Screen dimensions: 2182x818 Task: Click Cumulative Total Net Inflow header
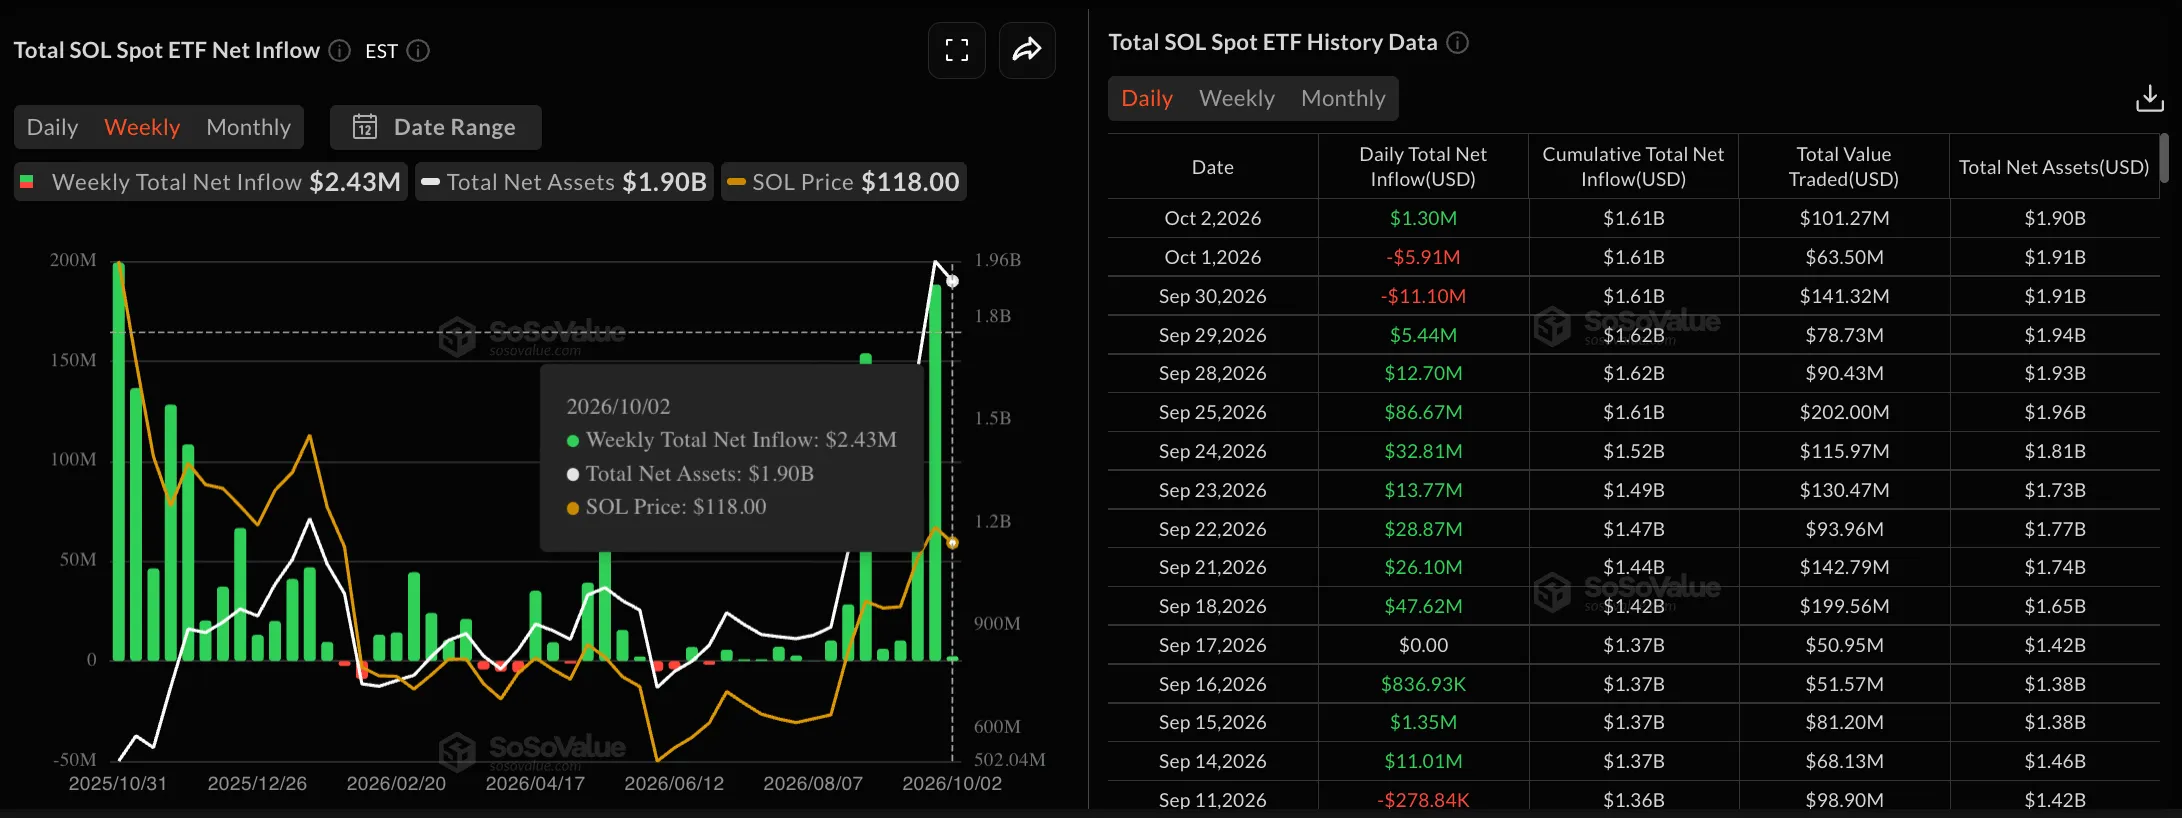pos(1633,167)
